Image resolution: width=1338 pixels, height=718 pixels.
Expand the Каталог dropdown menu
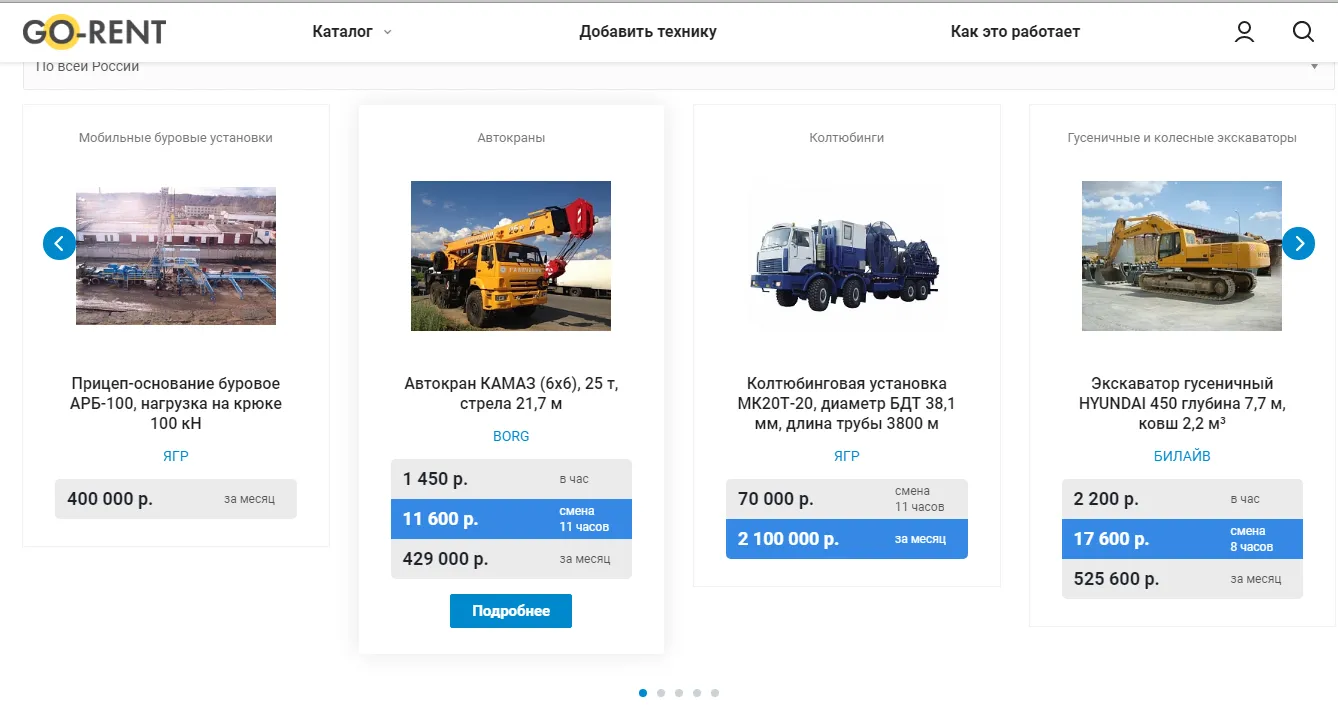pos(352,32)
